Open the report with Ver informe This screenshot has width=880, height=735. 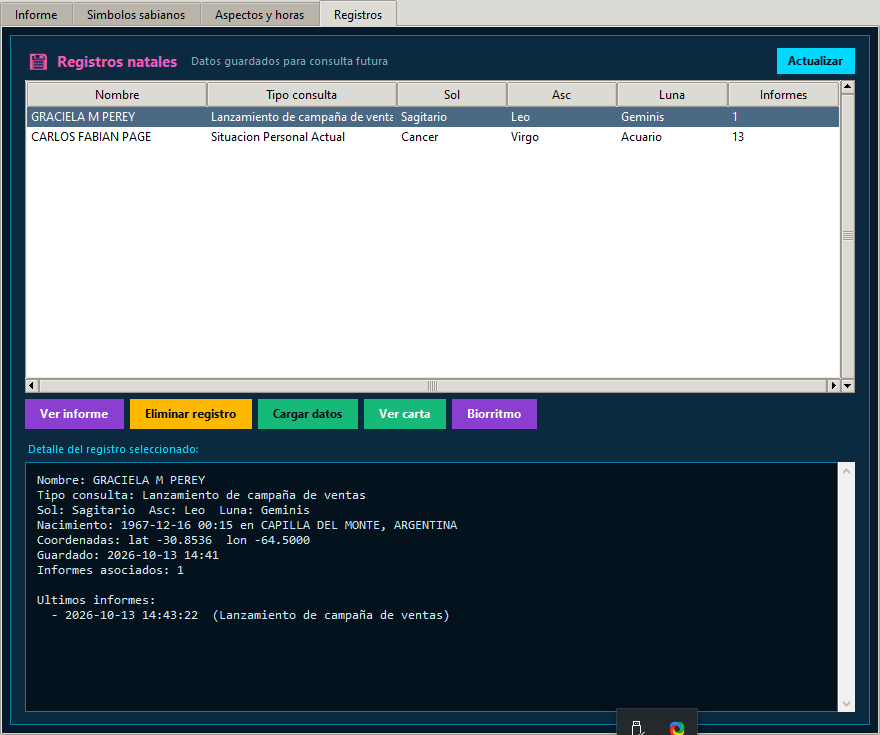(x=74, y=414)
